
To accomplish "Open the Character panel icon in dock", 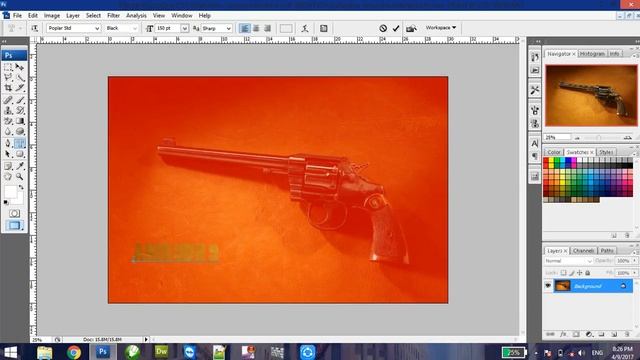I will coord(535,143).
